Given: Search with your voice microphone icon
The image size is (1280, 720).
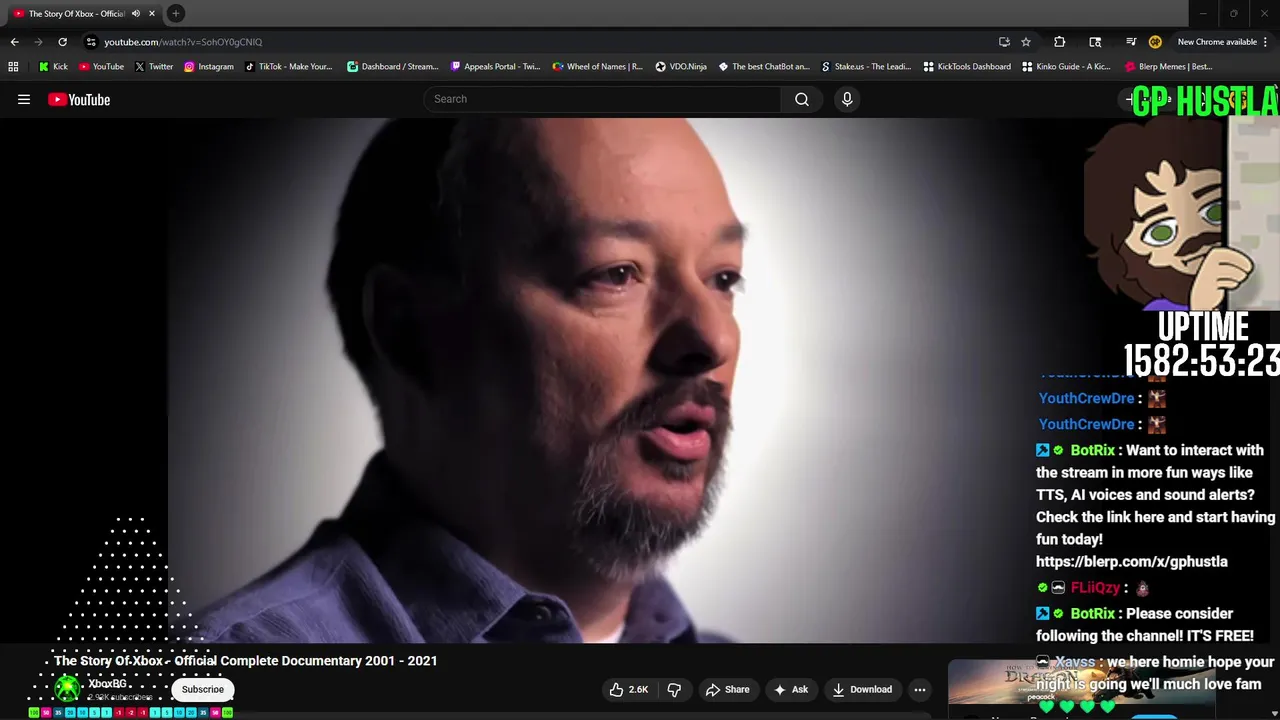Looking at the screenshot, I should pyautogui.click(x=847, y=99).
